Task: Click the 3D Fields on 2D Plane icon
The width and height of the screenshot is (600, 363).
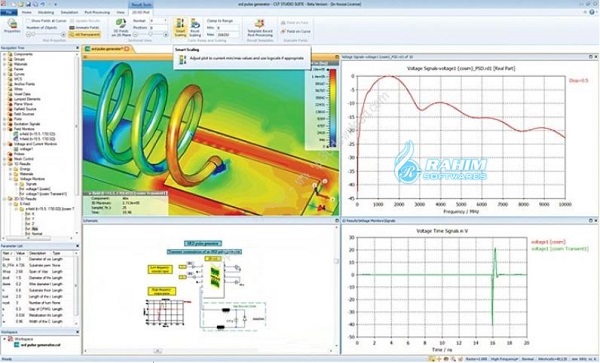Action: click(121, 28)
